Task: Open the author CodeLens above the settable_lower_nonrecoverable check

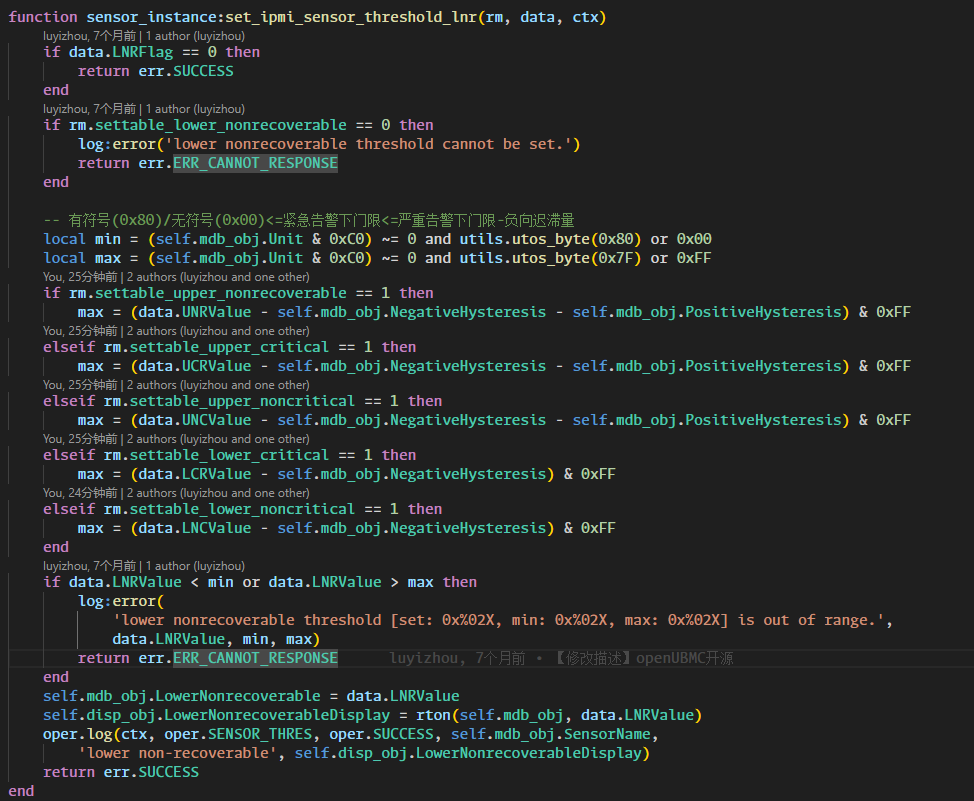Action: [x=143, y=108]
